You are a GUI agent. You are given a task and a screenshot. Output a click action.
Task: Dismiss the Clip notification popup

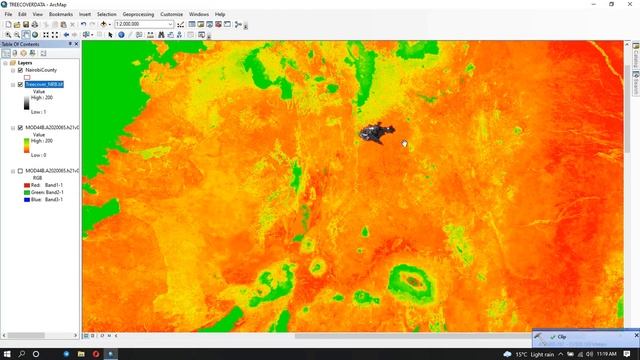pos(636,335)
